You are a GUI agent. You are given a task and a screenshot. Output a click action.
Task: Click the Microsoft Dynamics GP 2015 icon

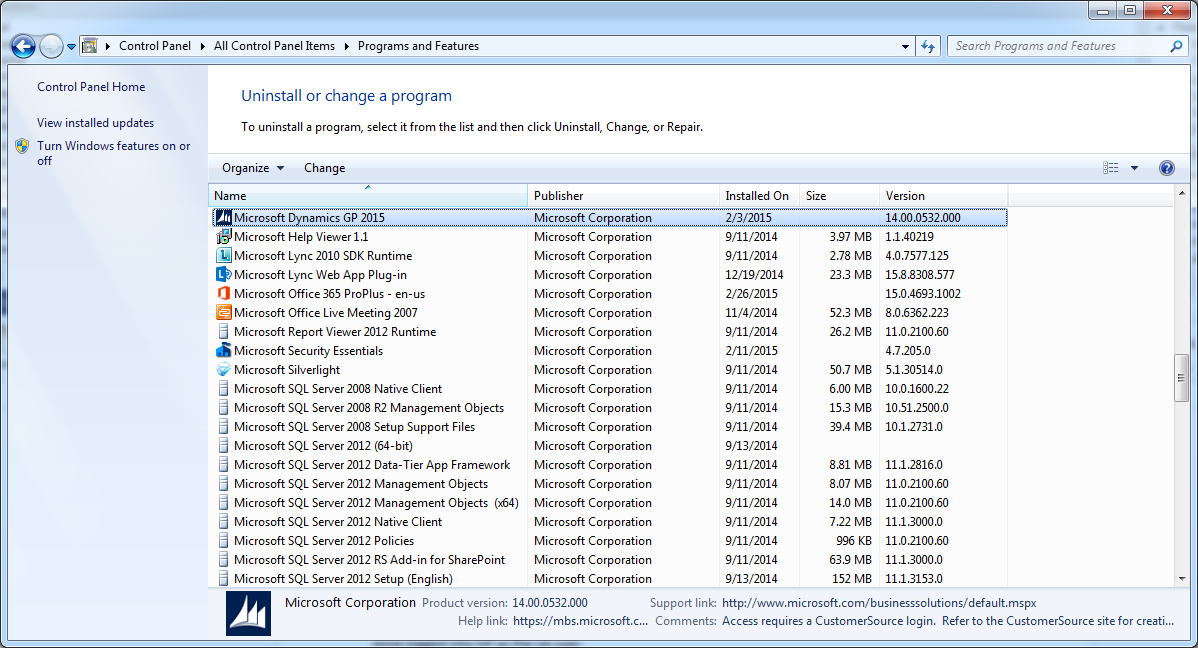(x=223, y=218)
